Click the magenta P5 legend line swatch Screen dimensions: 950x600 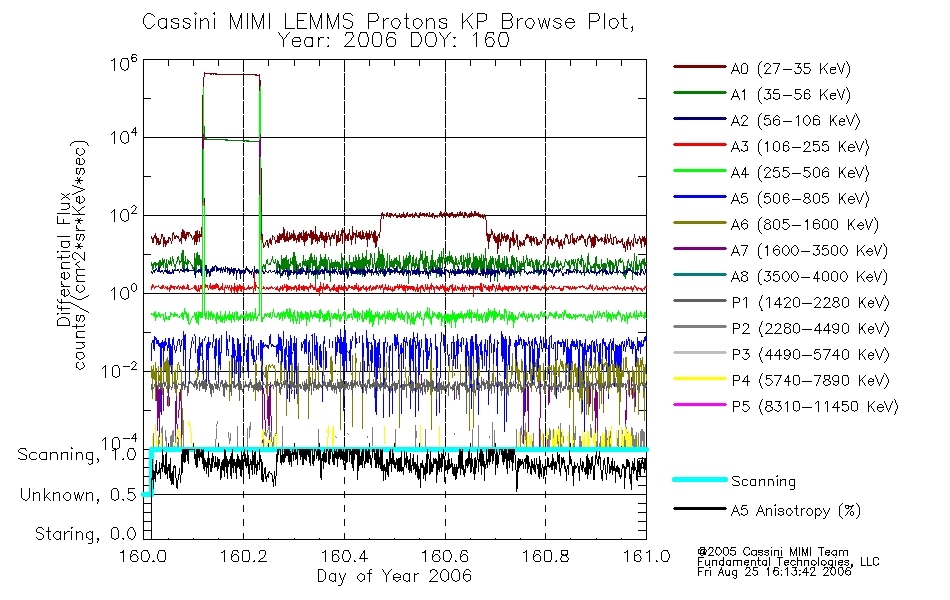[x=700, y=405]
